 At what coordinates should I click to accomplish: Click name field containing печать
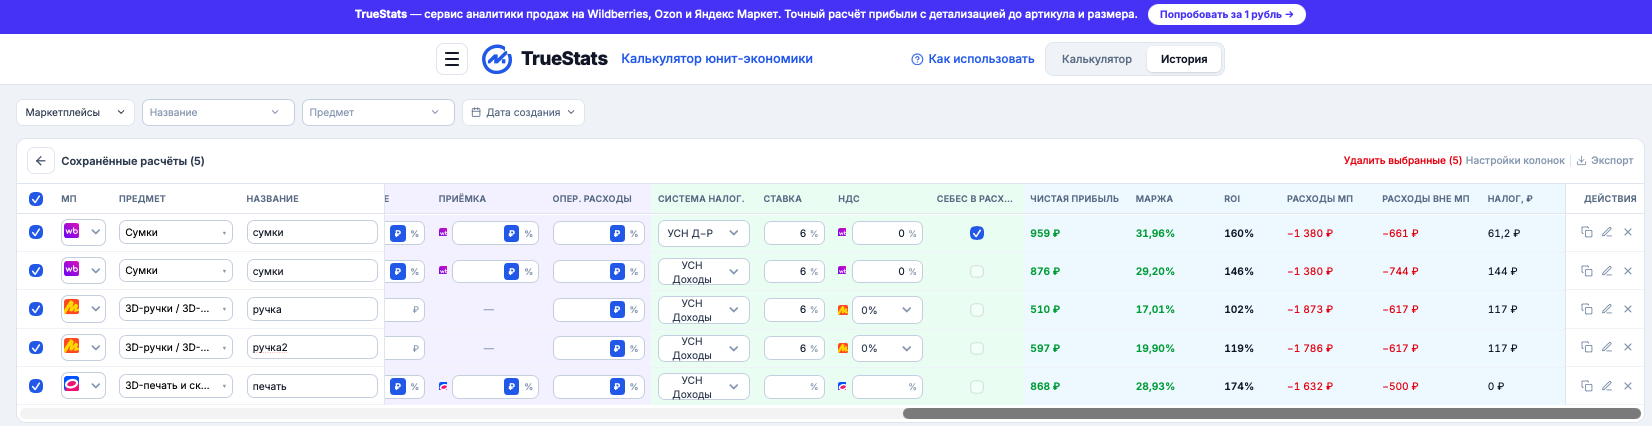(312, 386)
